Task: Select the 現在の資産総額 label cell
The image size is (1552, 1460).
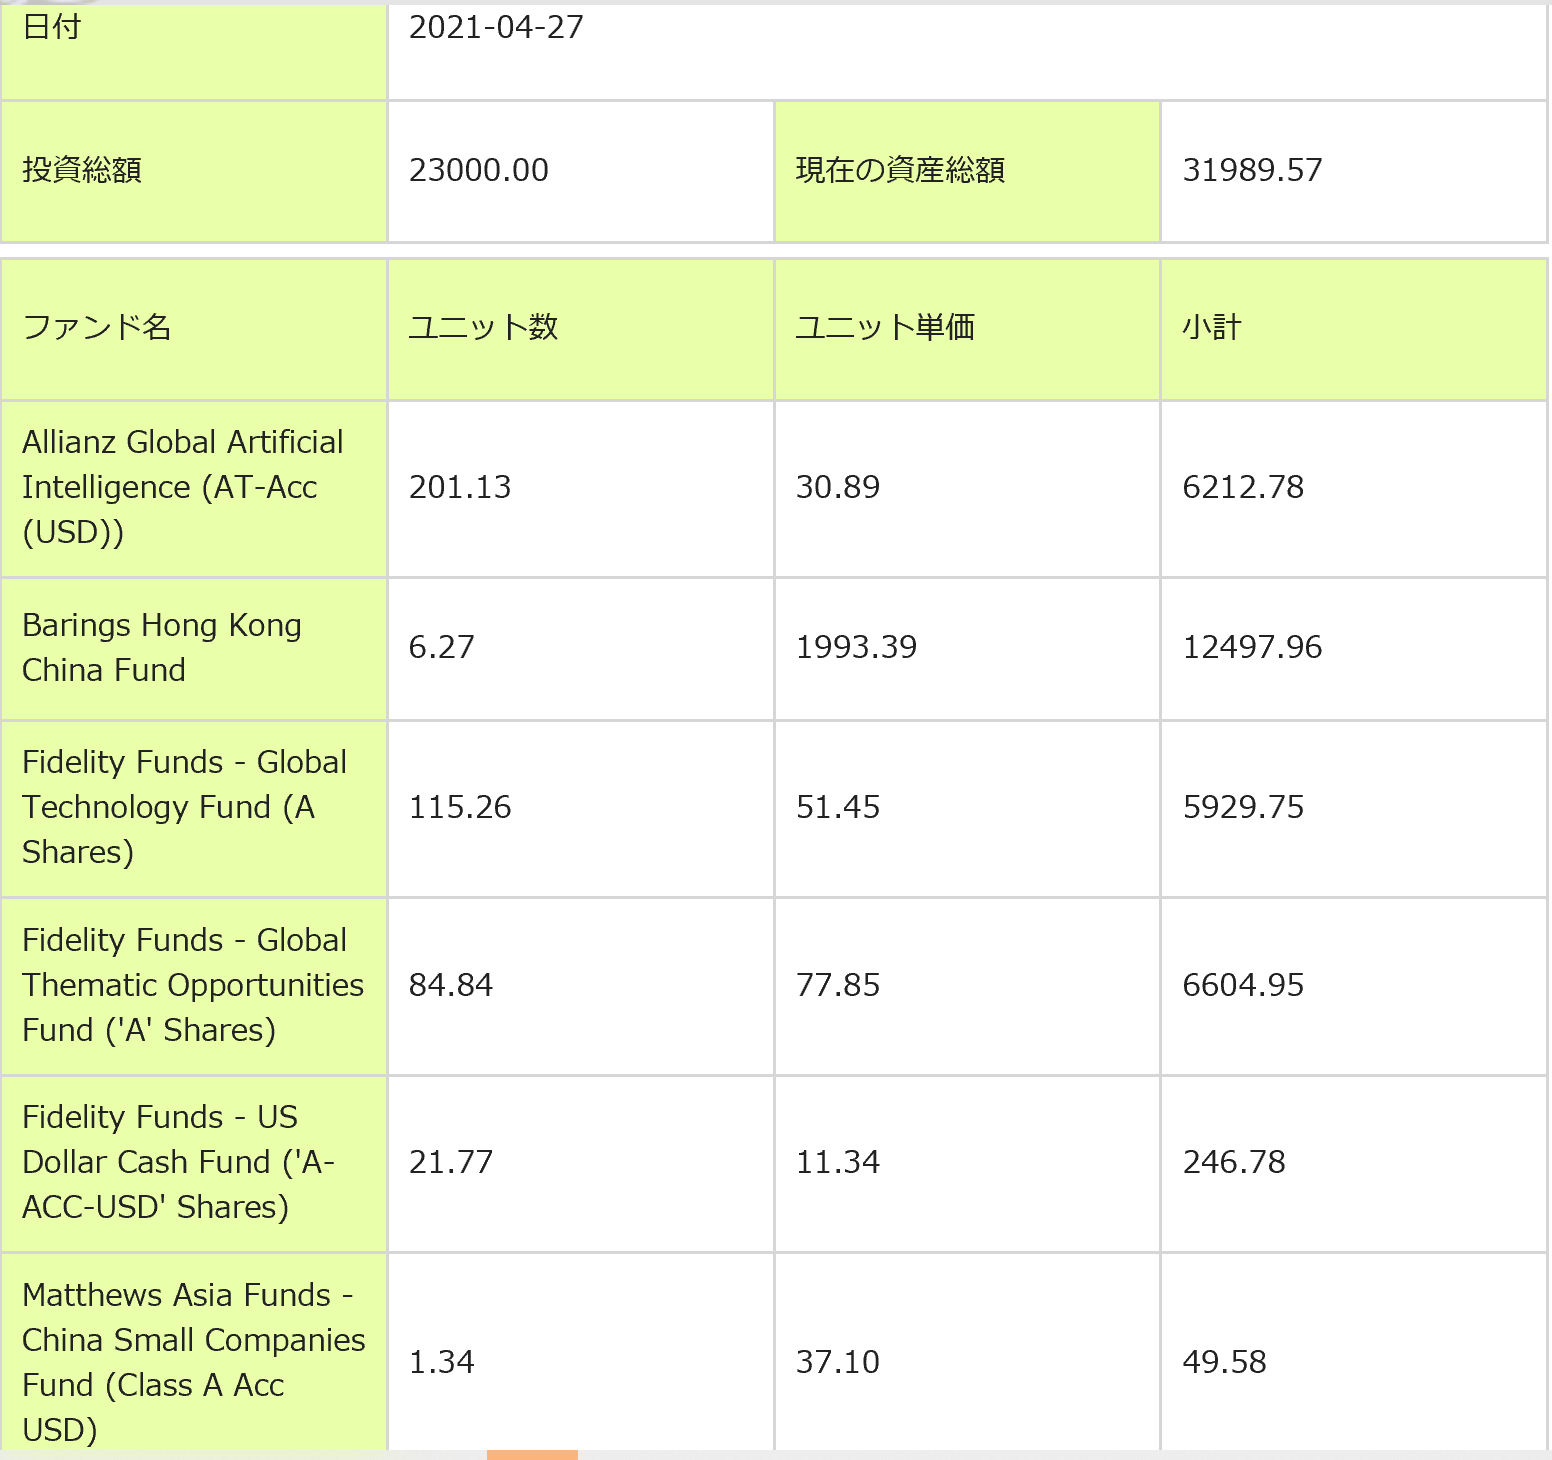Action: coord(900,170)
